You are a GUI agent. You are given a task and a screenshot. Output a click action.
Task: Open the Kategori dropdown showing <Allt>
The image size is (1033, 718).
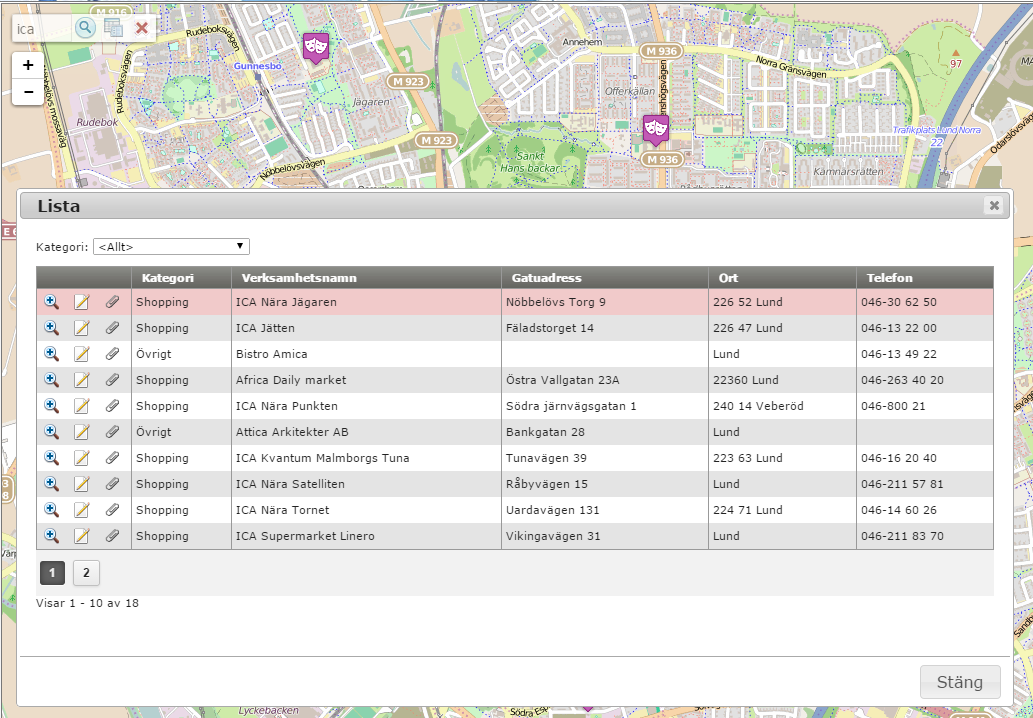click(x=171, y=247)
